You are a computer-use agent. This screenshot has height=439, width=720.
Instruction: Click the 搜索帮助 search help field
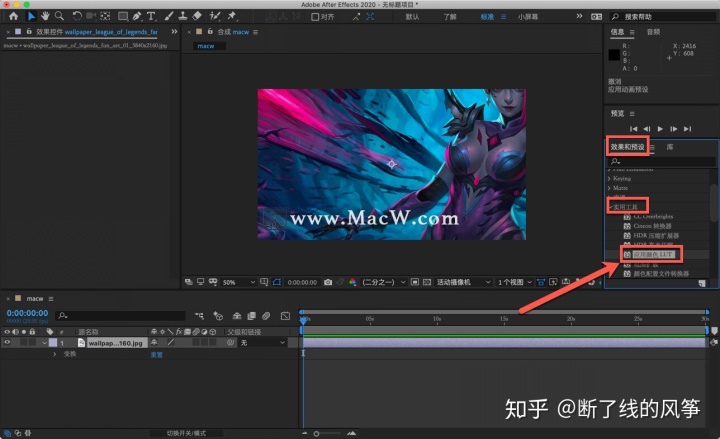point(664,17)
